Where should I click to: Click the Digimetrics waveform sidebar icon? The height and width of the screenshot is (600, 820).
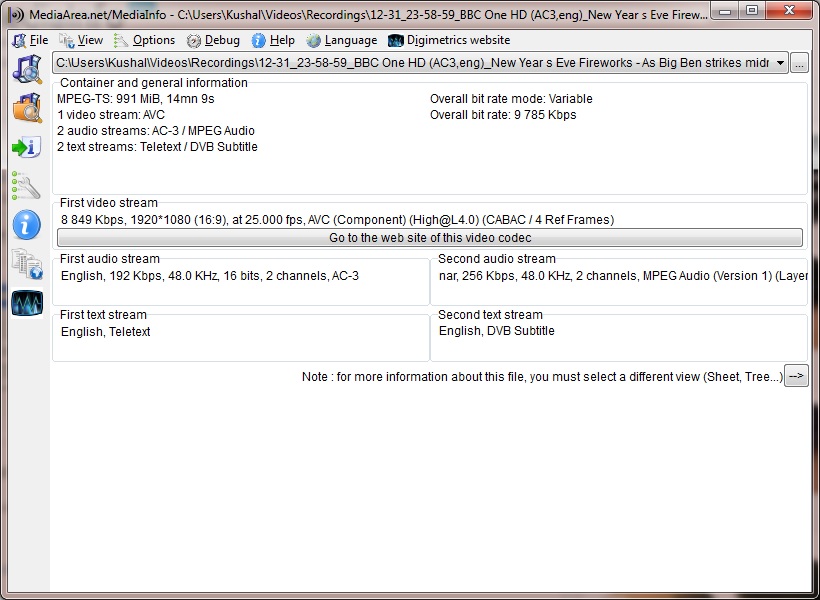tap(27, 303)
